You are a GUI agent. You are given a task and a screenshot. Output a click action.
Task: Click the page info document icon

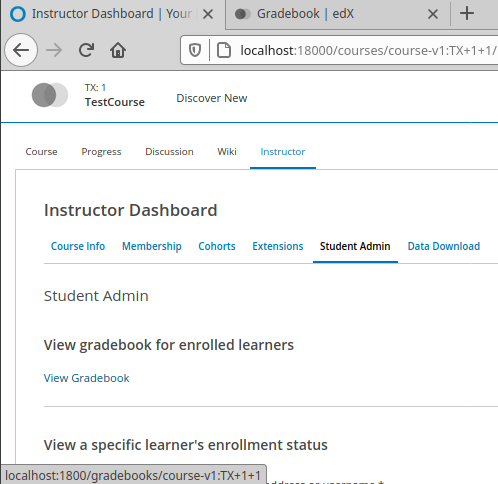(224, 50)
